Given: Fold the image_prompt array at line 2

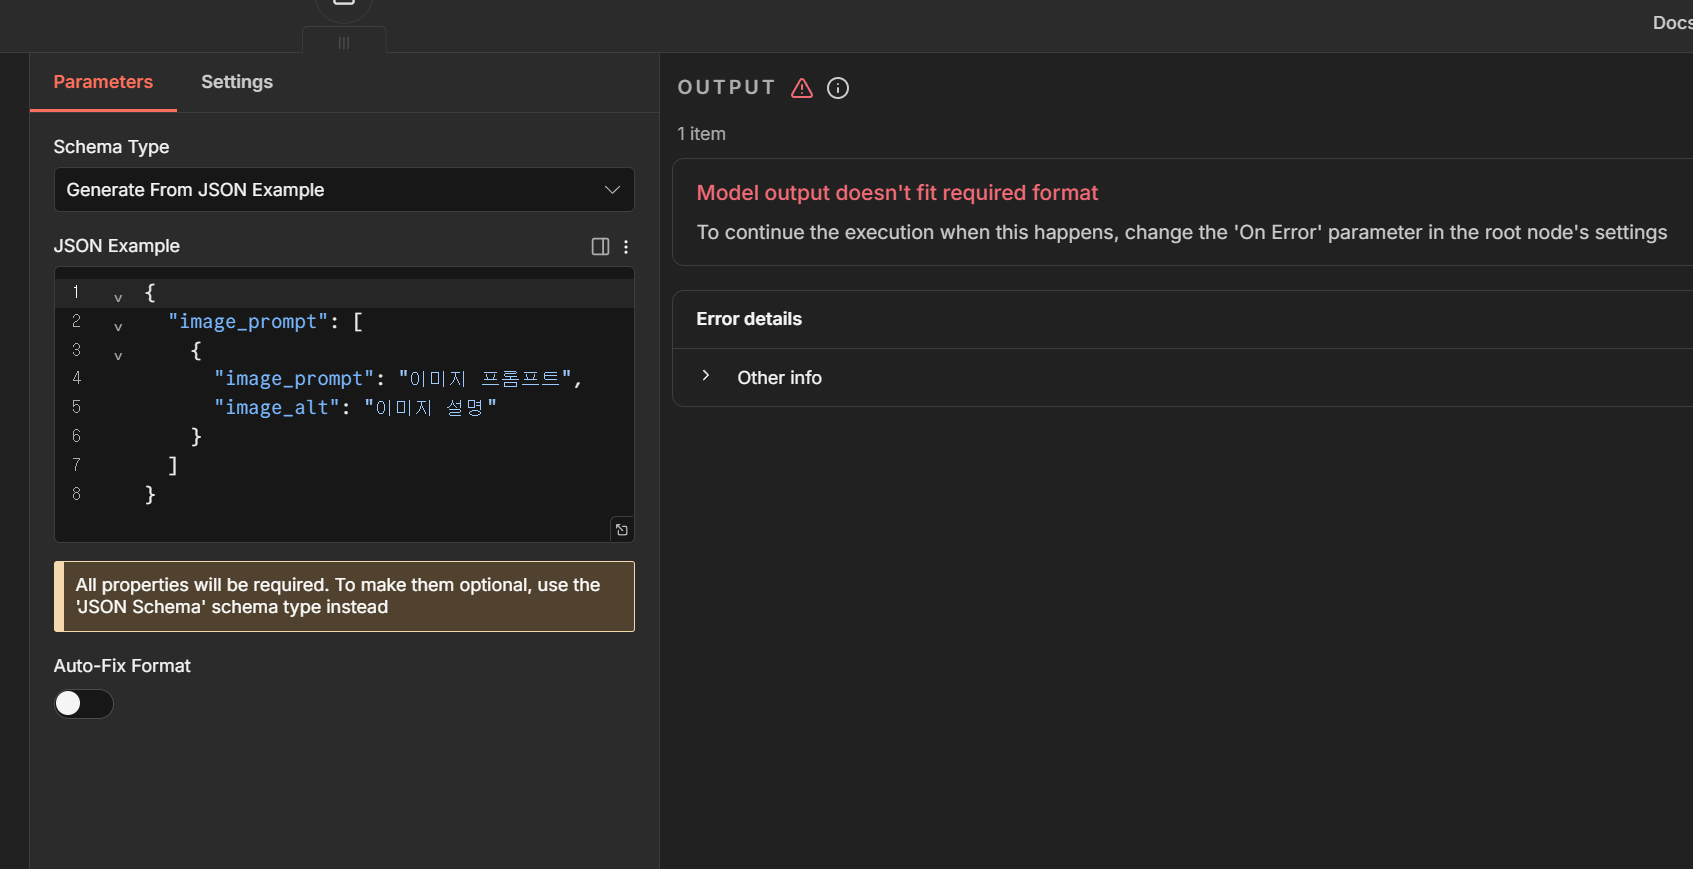Looking at the screenshot, I should click(118, 326).
